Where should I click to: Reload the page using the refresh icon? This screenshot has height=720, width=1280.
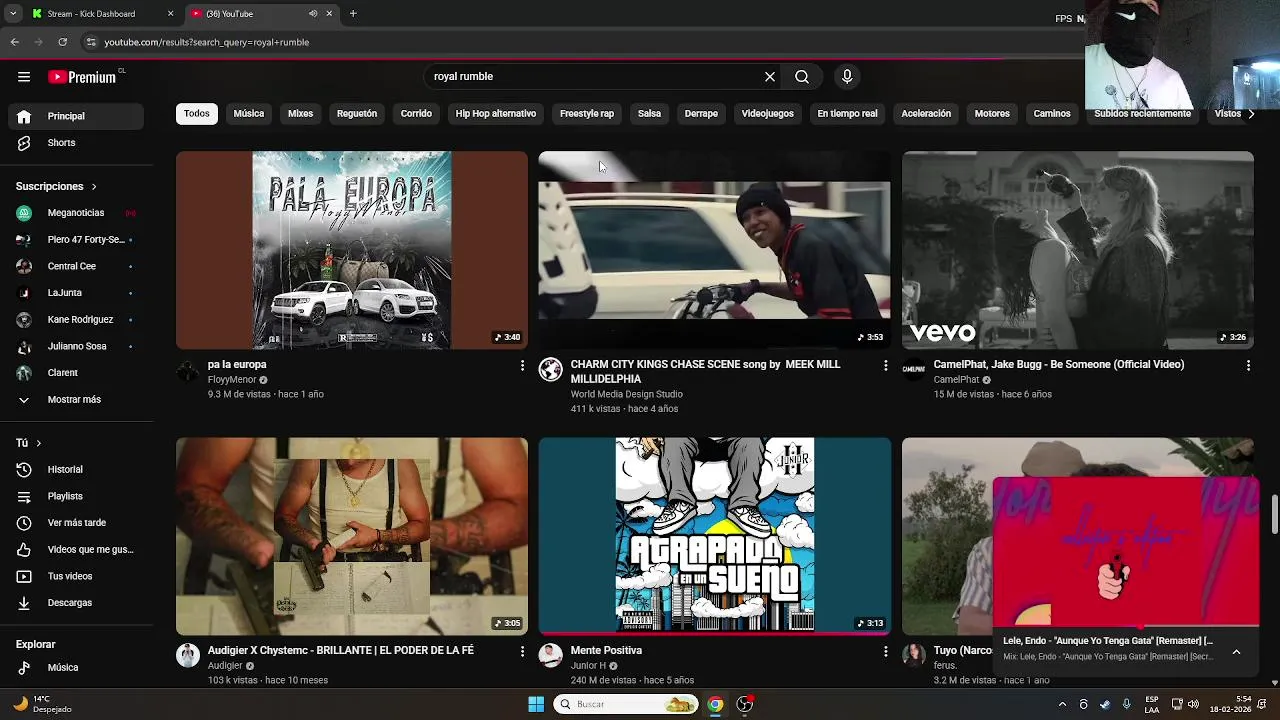click(x=62, y=42)
